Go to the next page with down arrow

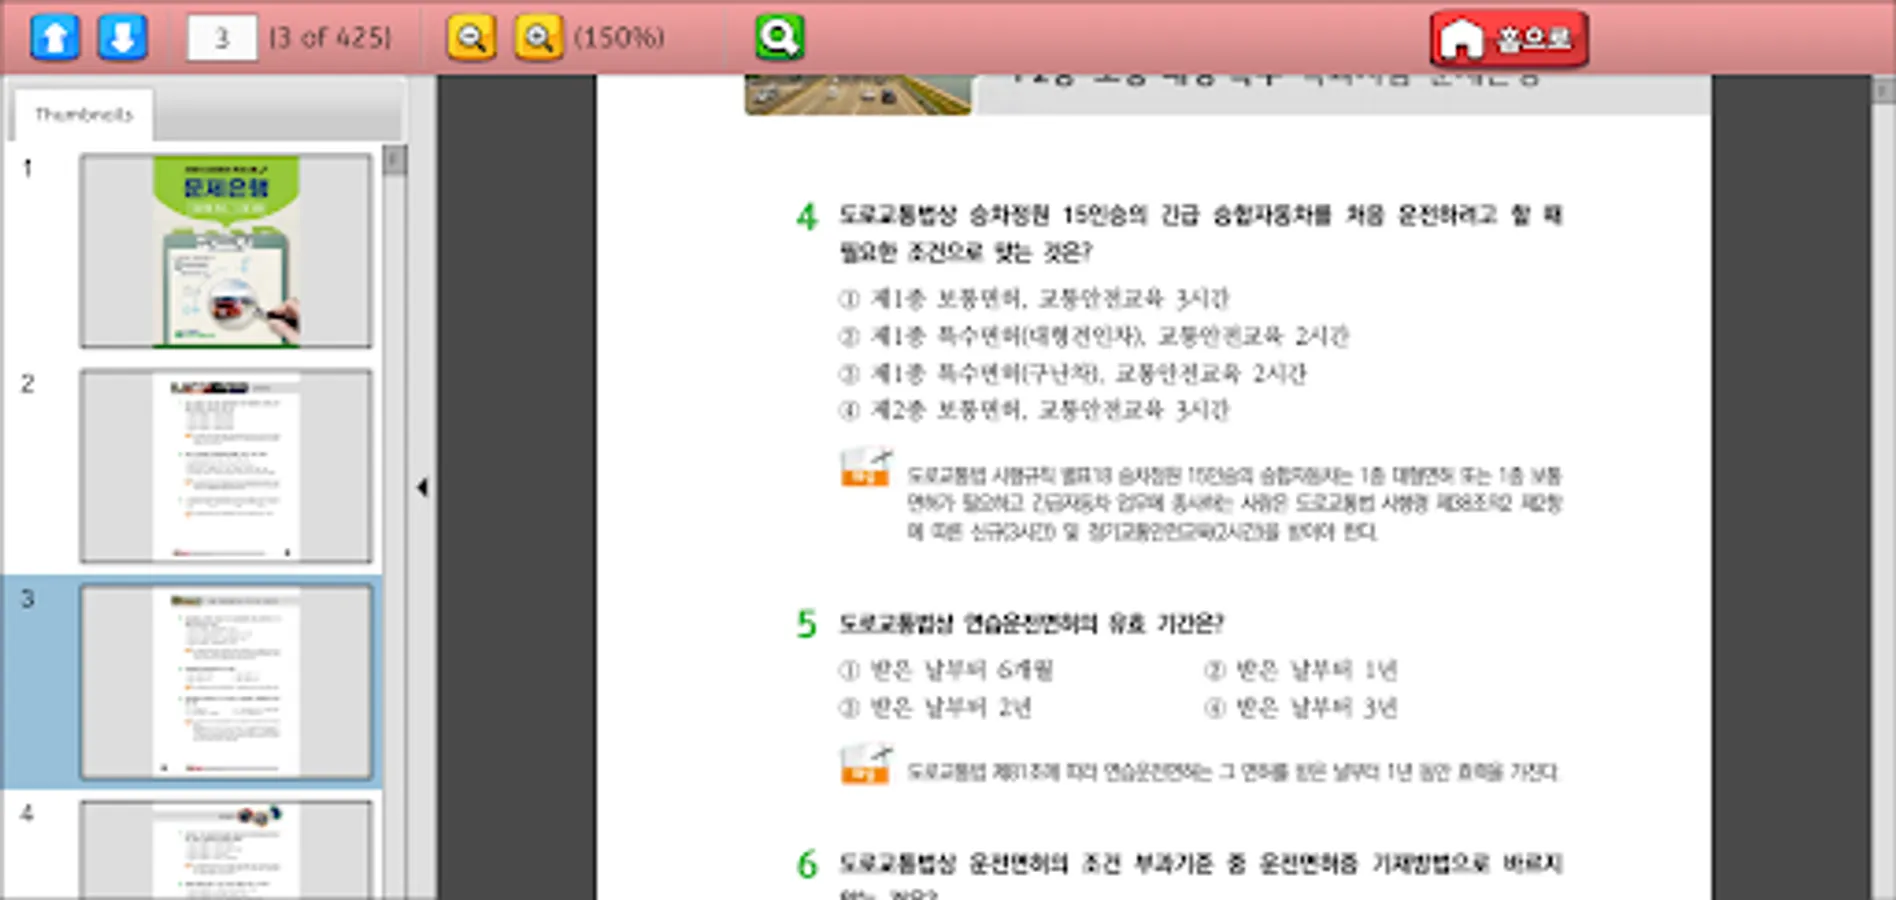pyautogui.click(x=122, y=38)
